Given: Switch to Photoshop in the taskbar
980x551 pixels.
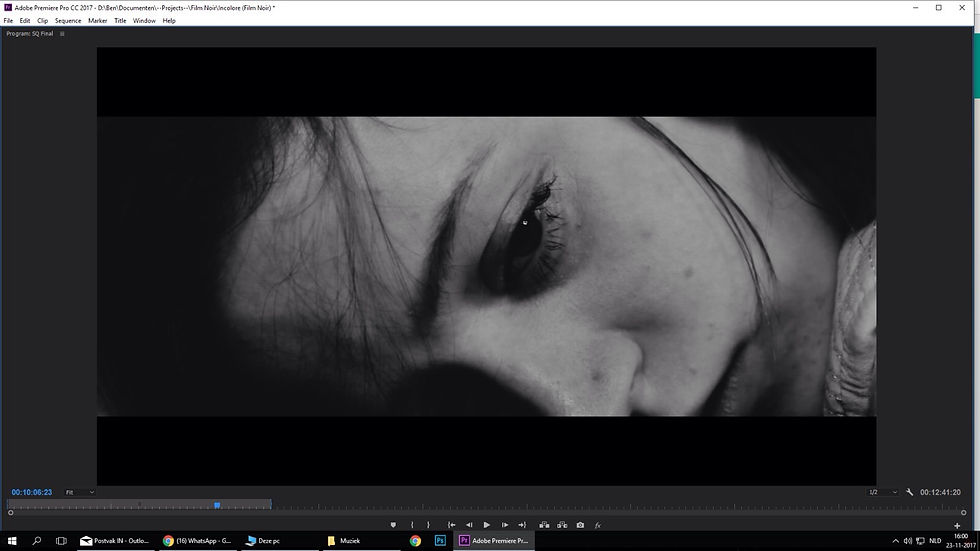Looking at the screenshot, I should [x=440, y=541].
